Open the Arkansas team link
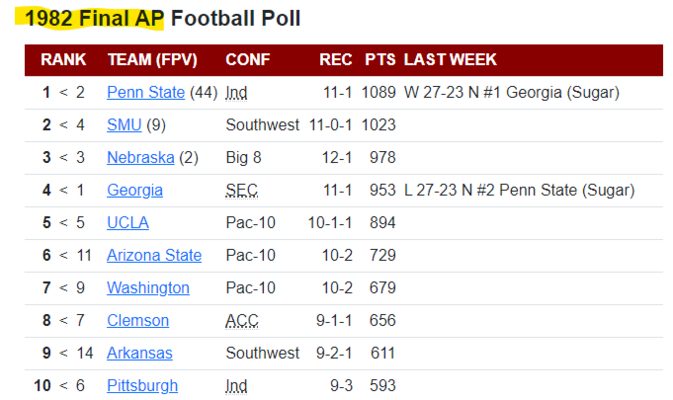 pyautogui.click(x=139, y=353)
